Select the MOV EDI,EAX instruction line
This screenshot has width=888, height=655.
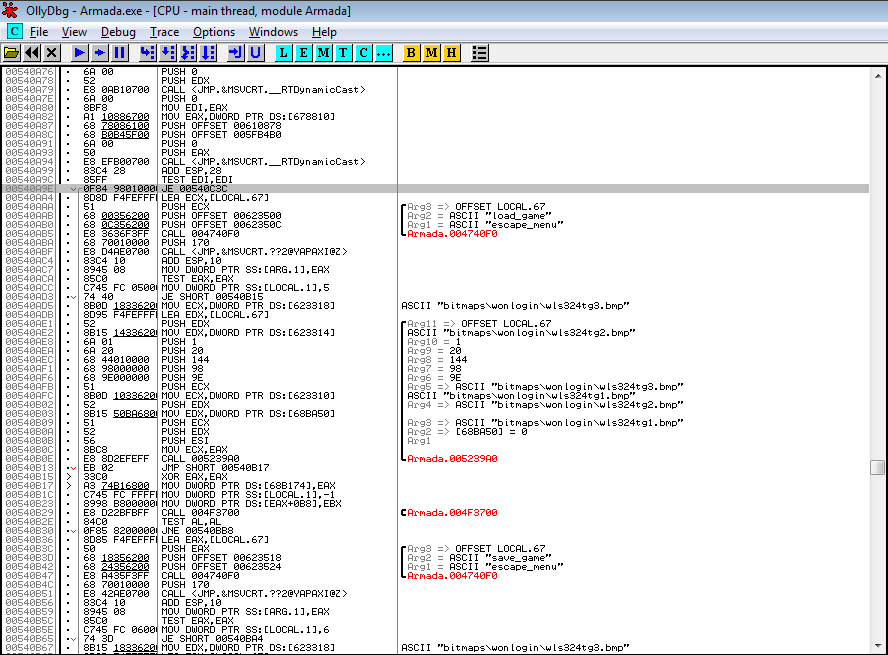coord(194,108)
